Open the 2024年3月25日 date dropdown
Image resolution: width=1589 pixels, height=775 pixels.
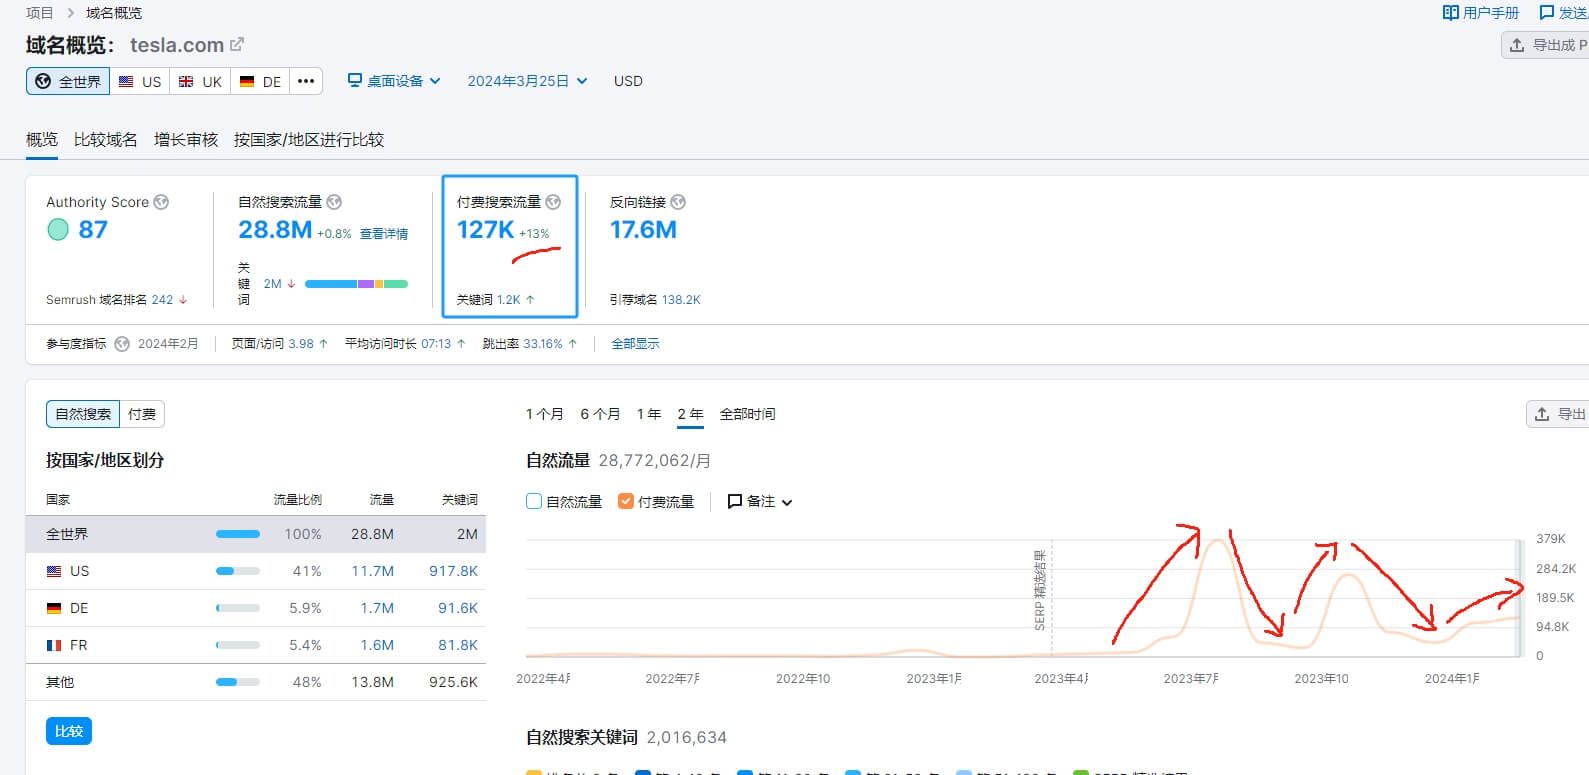[x=527, y=81]
